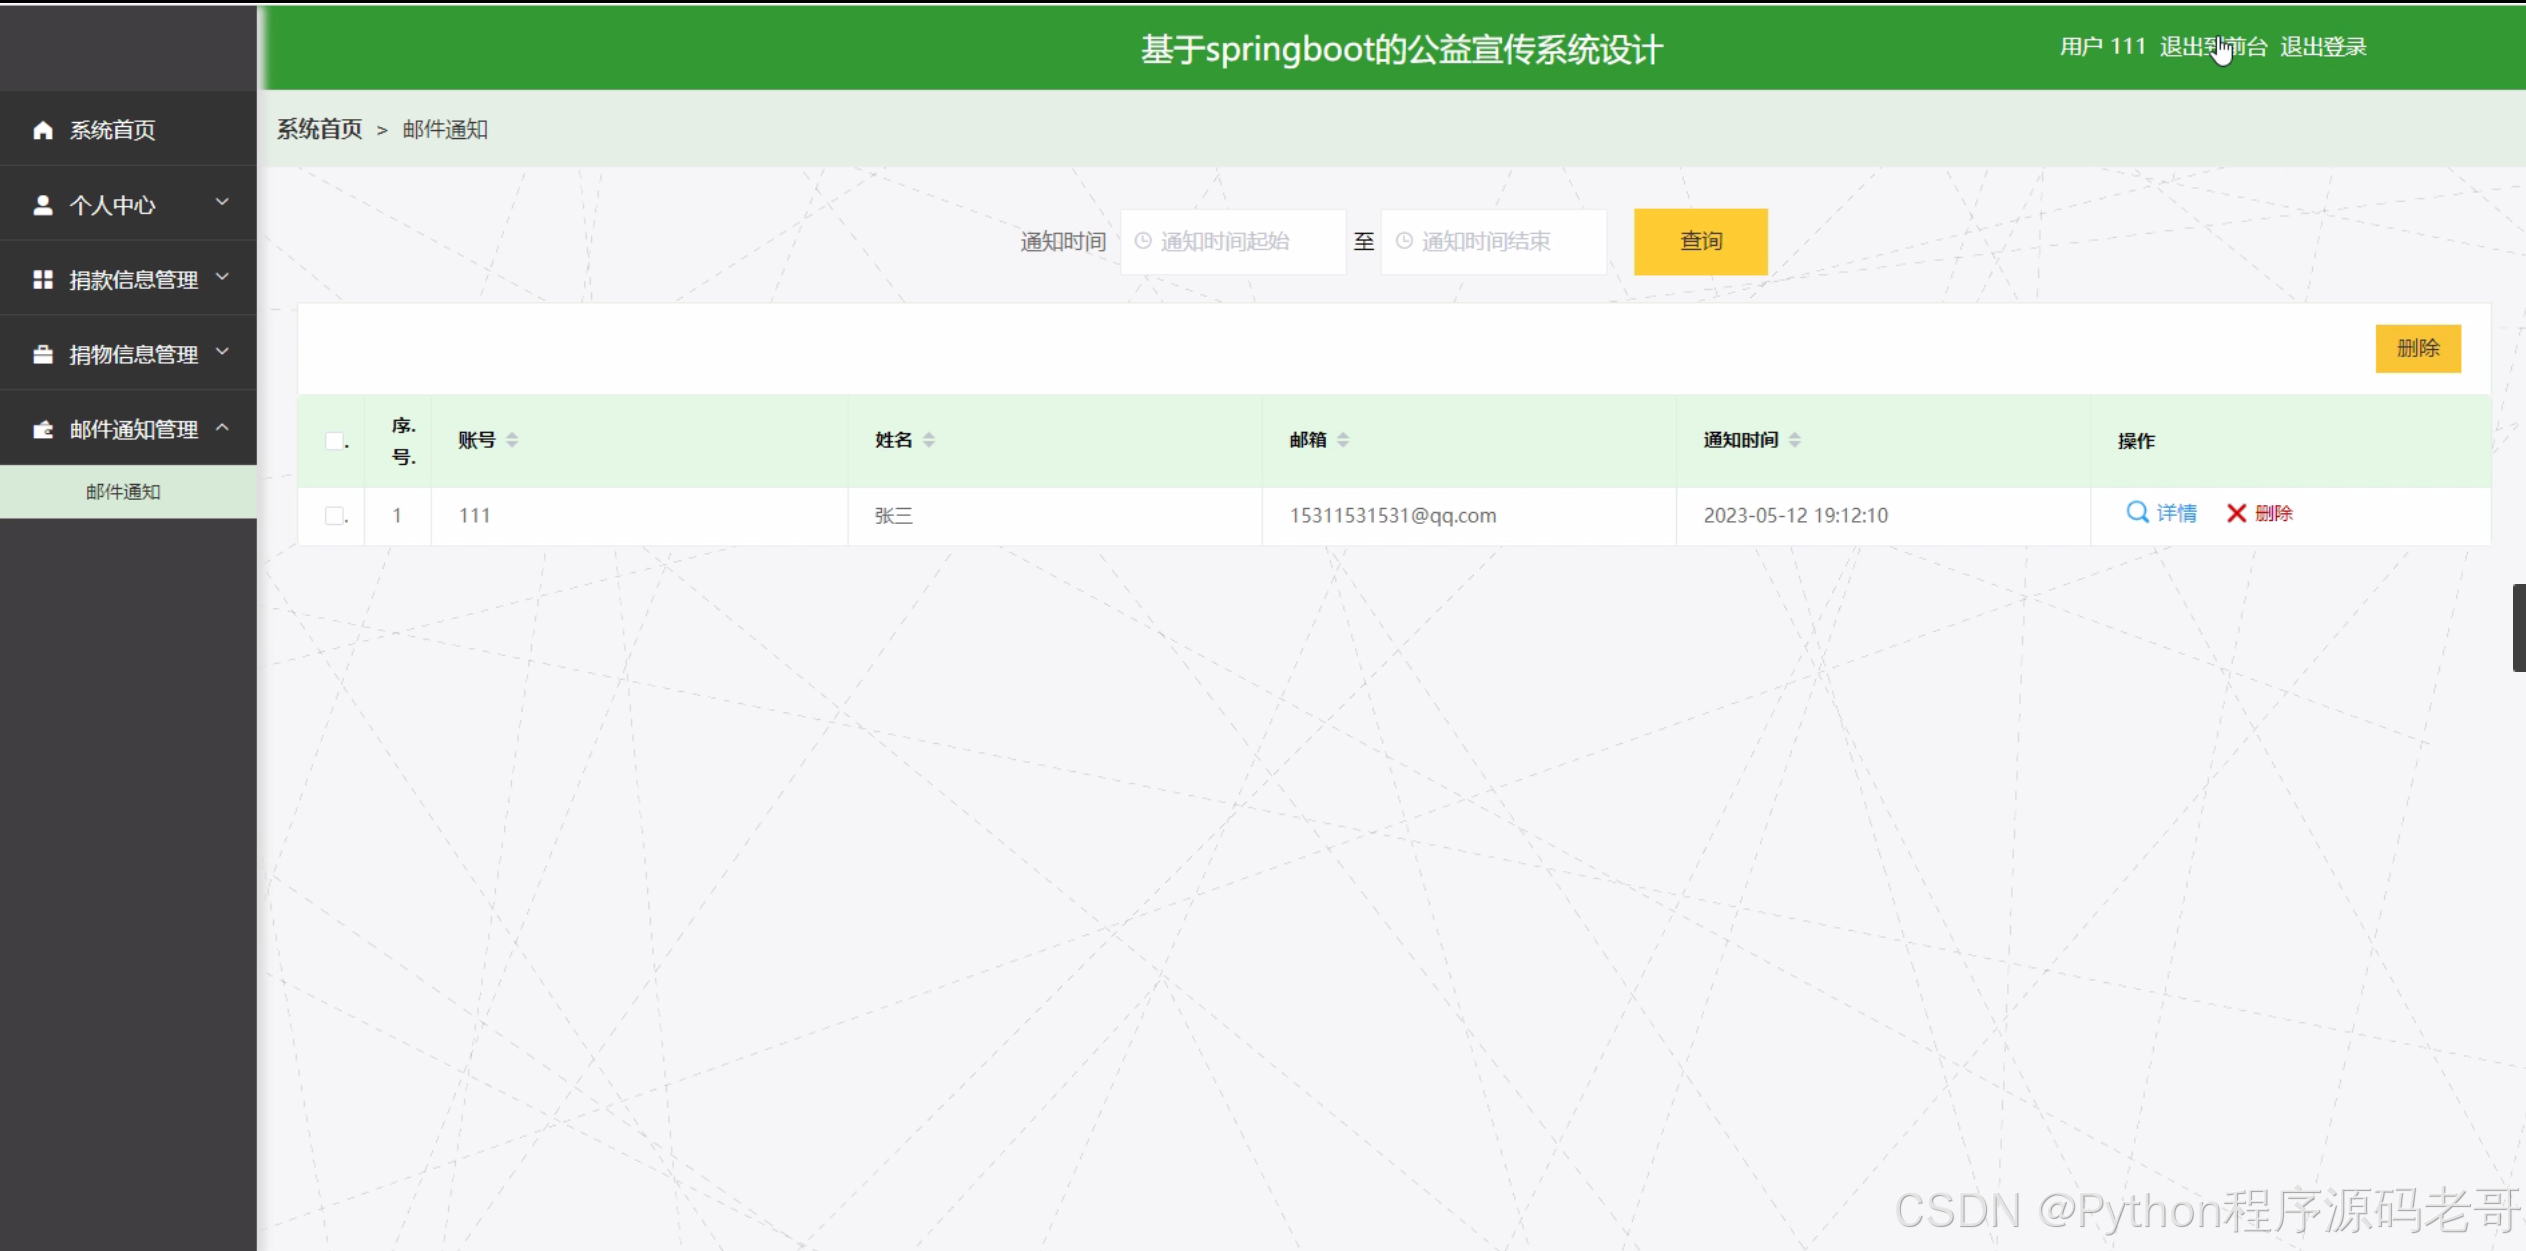Click the home icon beside 系统首页
Viewport: 2526px width, 1251px height.
point(42,130)
